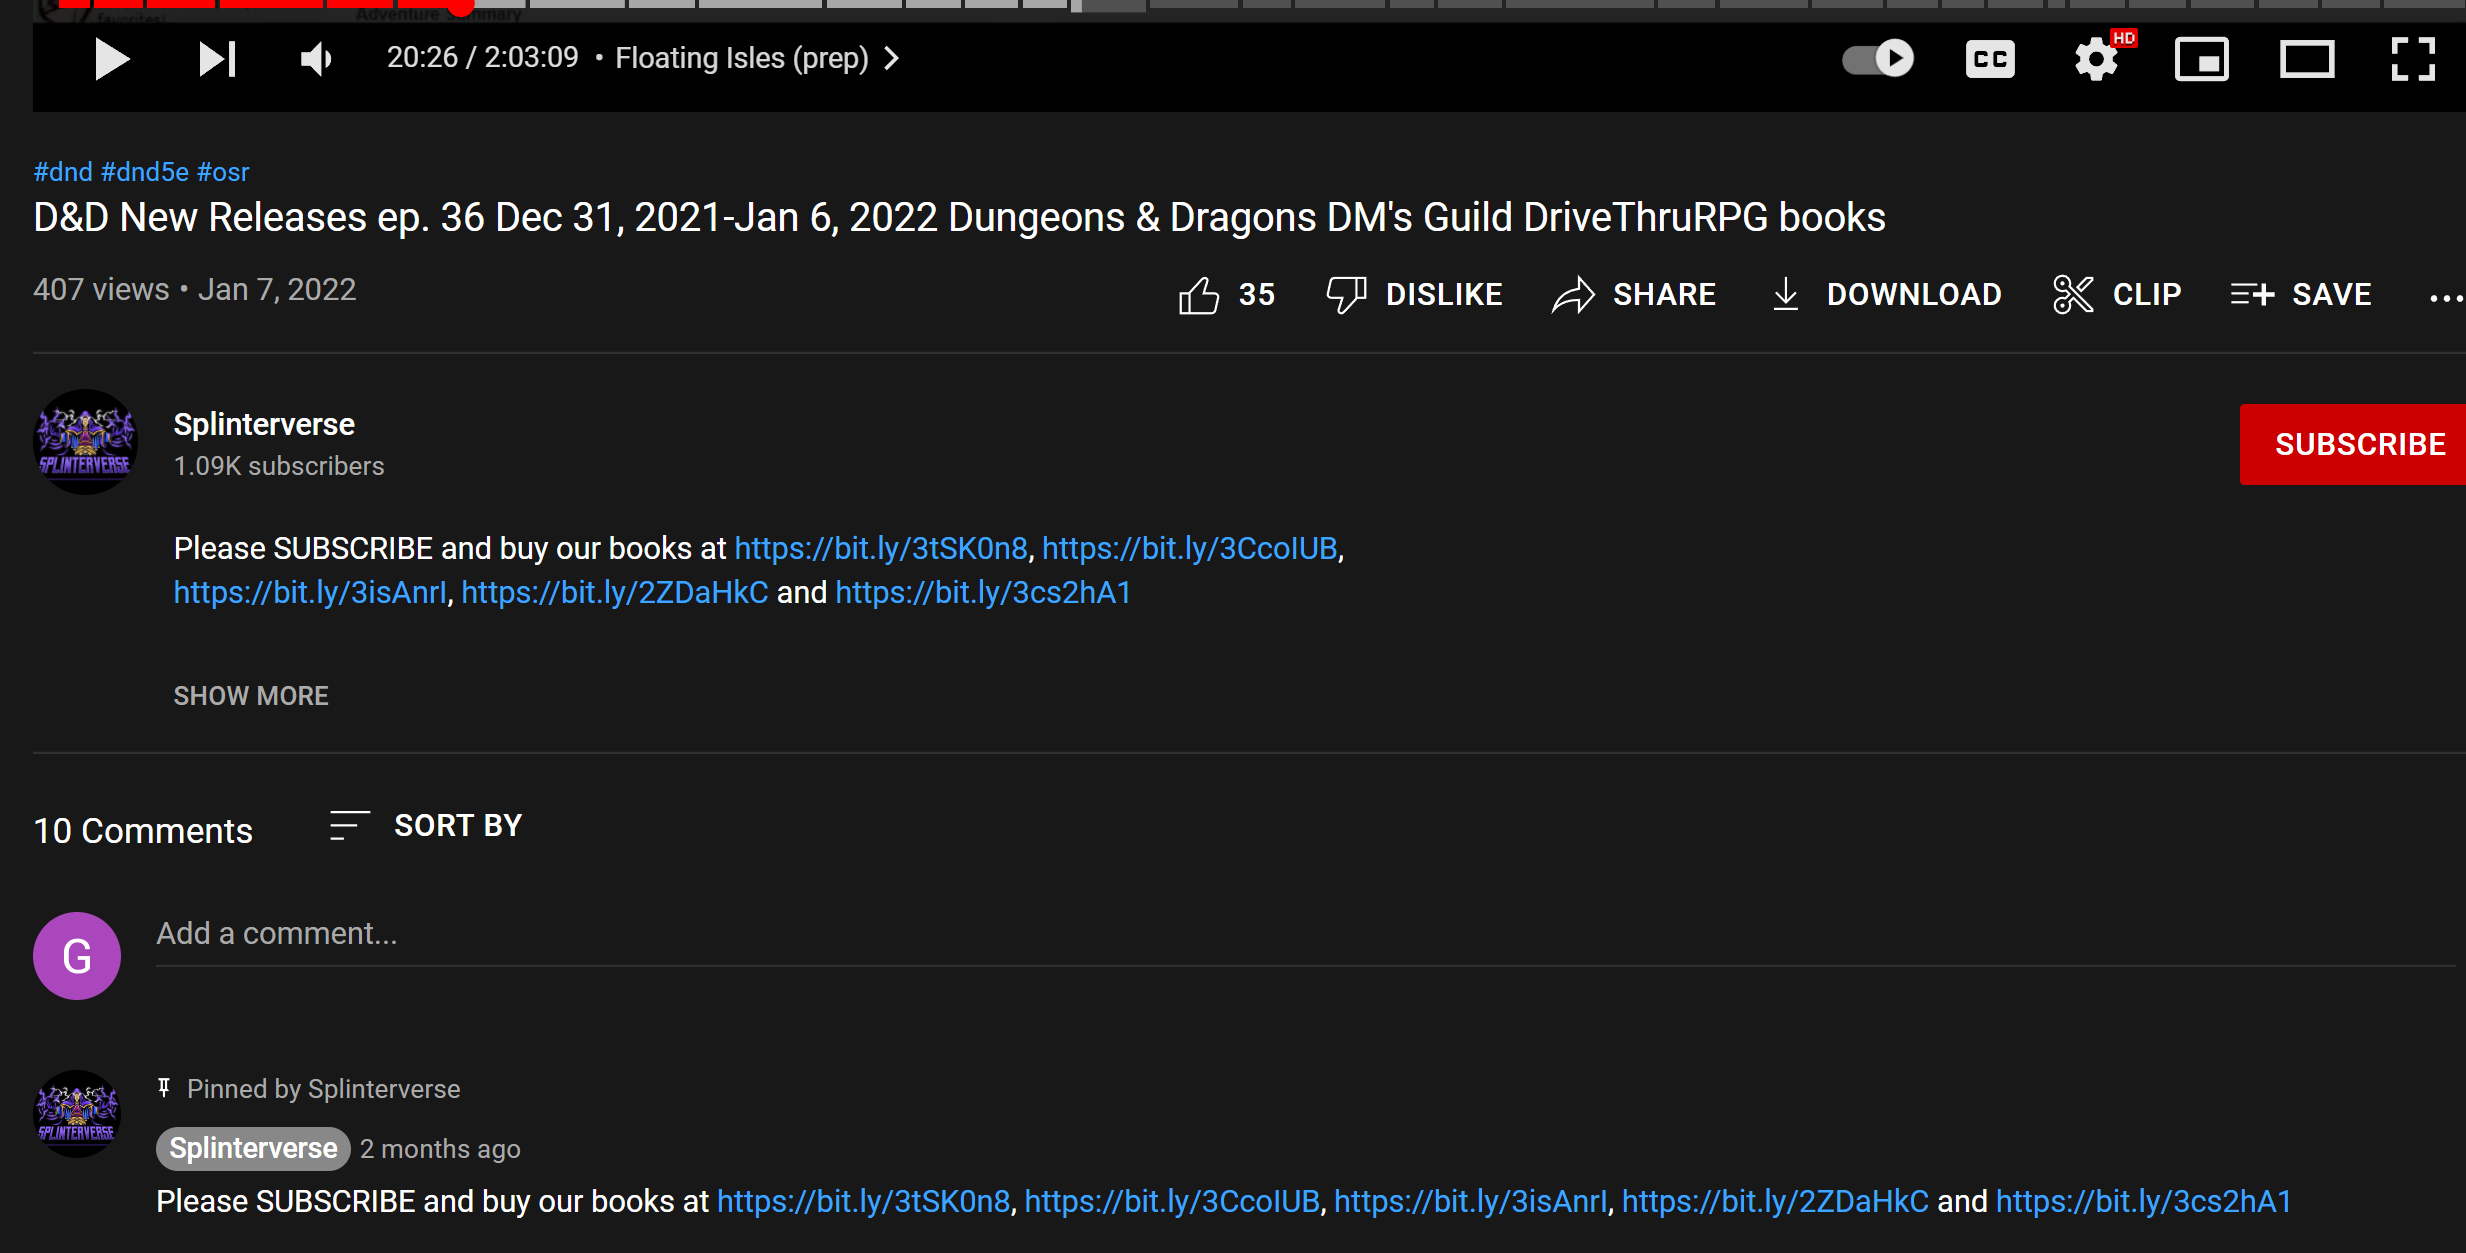Click the 1.09K subscribers text

(279, 467)
